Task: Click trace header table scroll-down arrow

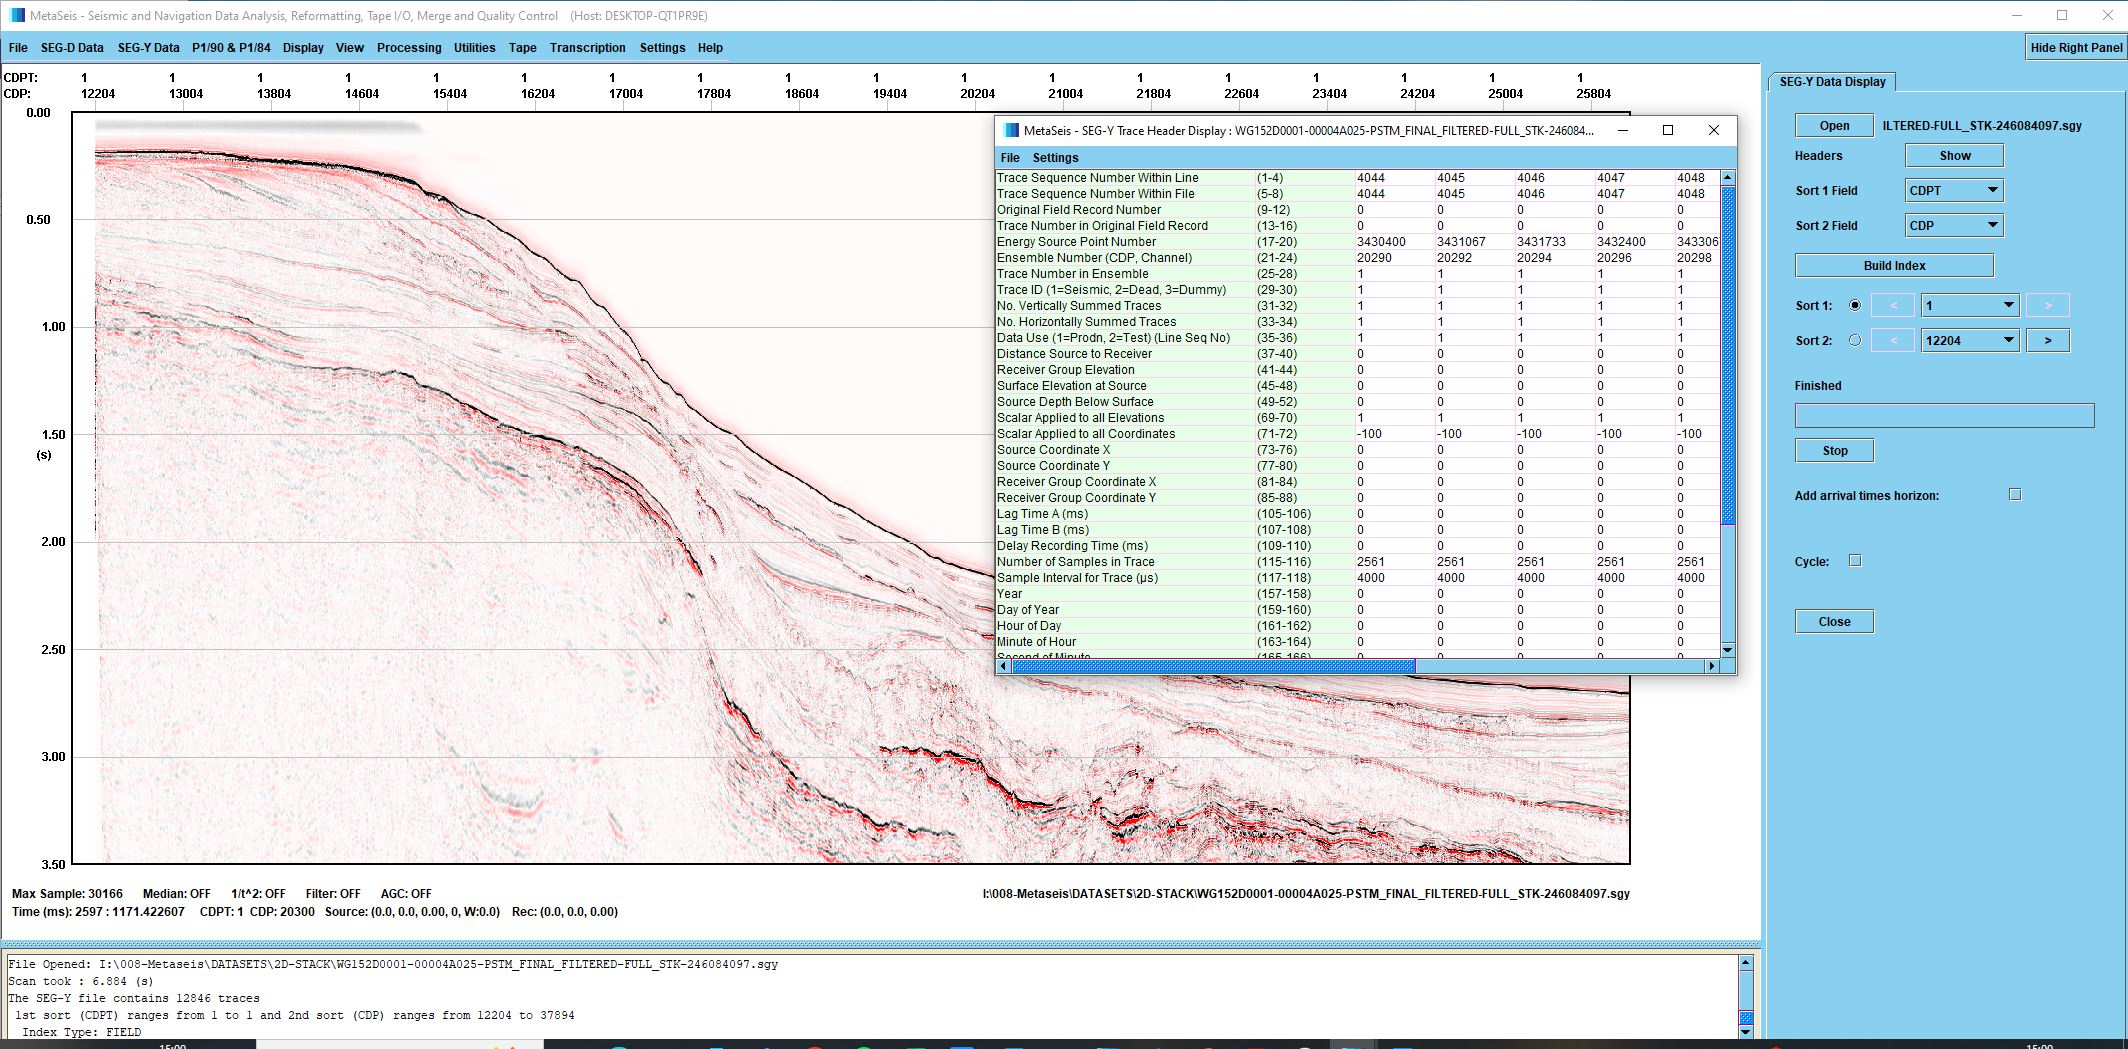Action: click(1727, 649)
